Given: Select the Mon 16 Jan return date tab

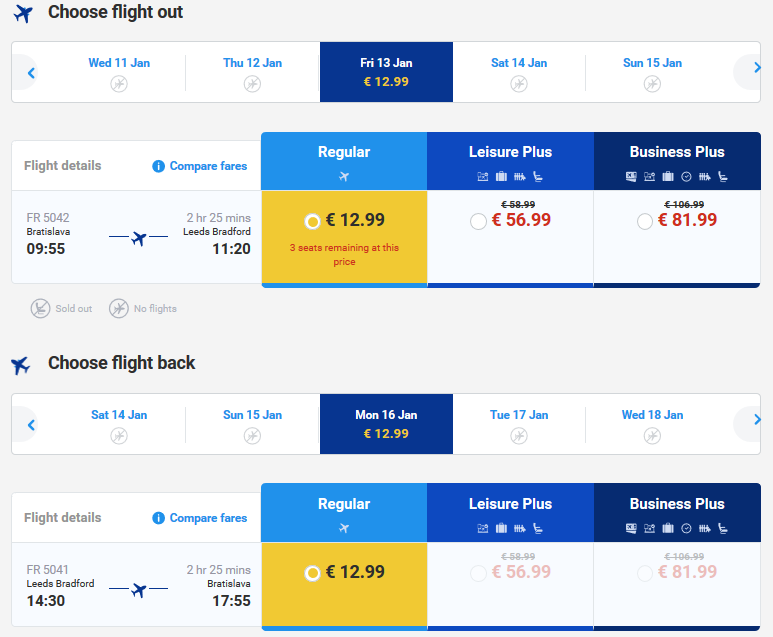Looking at the screenshot, I should [386, 424].
